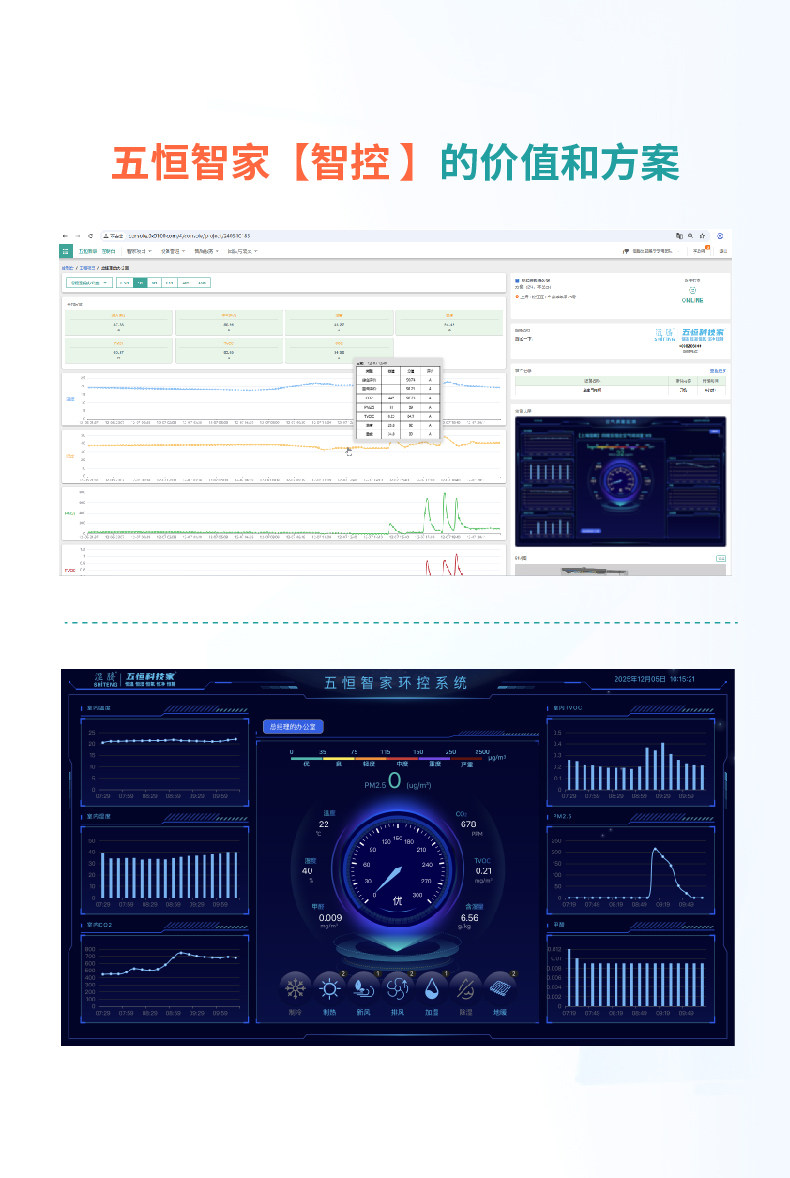Screen dimensions: 790x1178
Task: Click the 制热 heating sun icon
Action: coord(329,989)
